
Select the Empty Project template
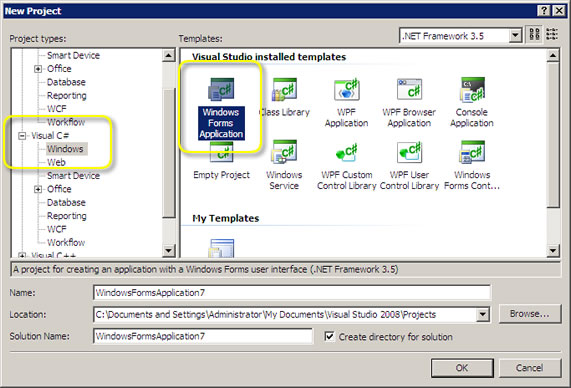pyautogui.click(x=221, y=160)
